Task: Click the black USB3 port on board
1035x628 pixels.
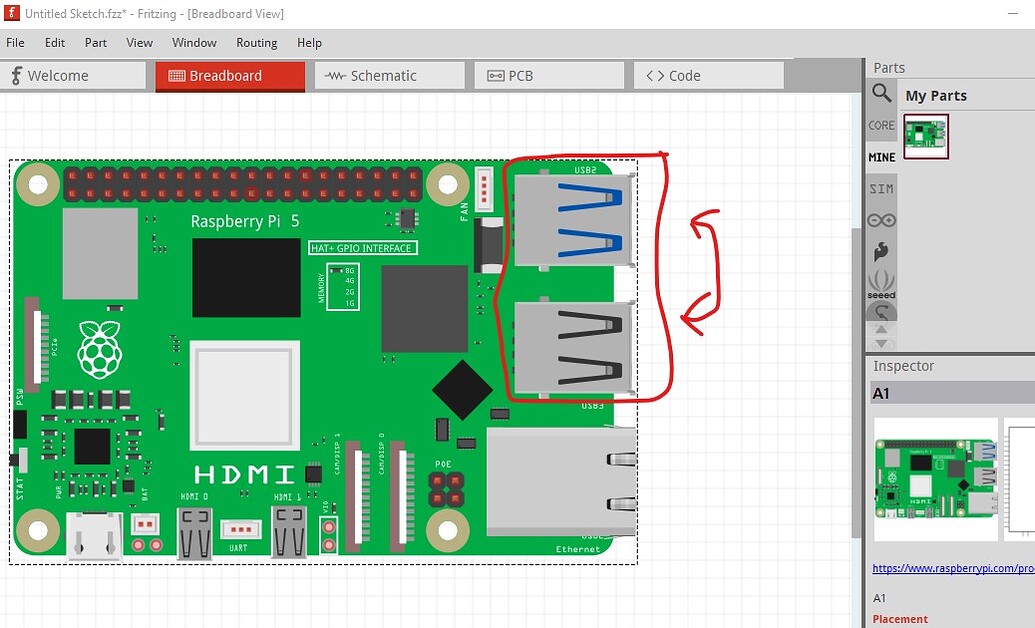Action: [x=574, y=349]
